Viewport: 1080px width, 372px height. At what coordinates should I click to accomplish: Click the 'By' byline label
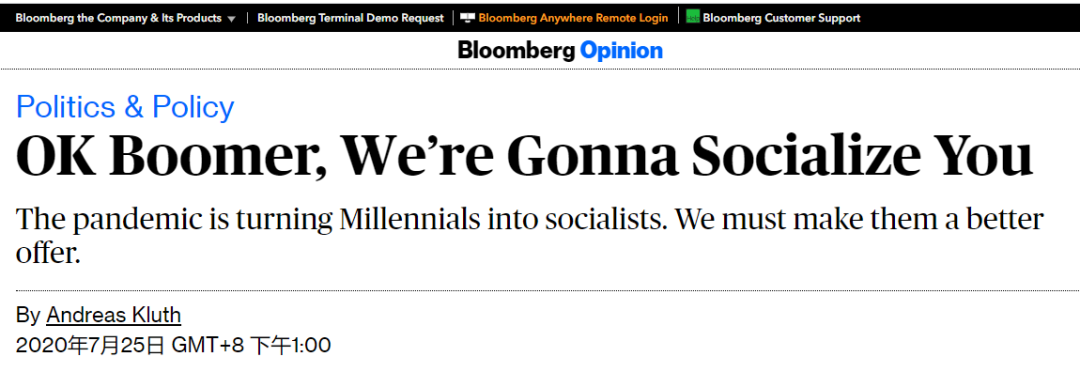pyautogui.click(x=28, y=316)
